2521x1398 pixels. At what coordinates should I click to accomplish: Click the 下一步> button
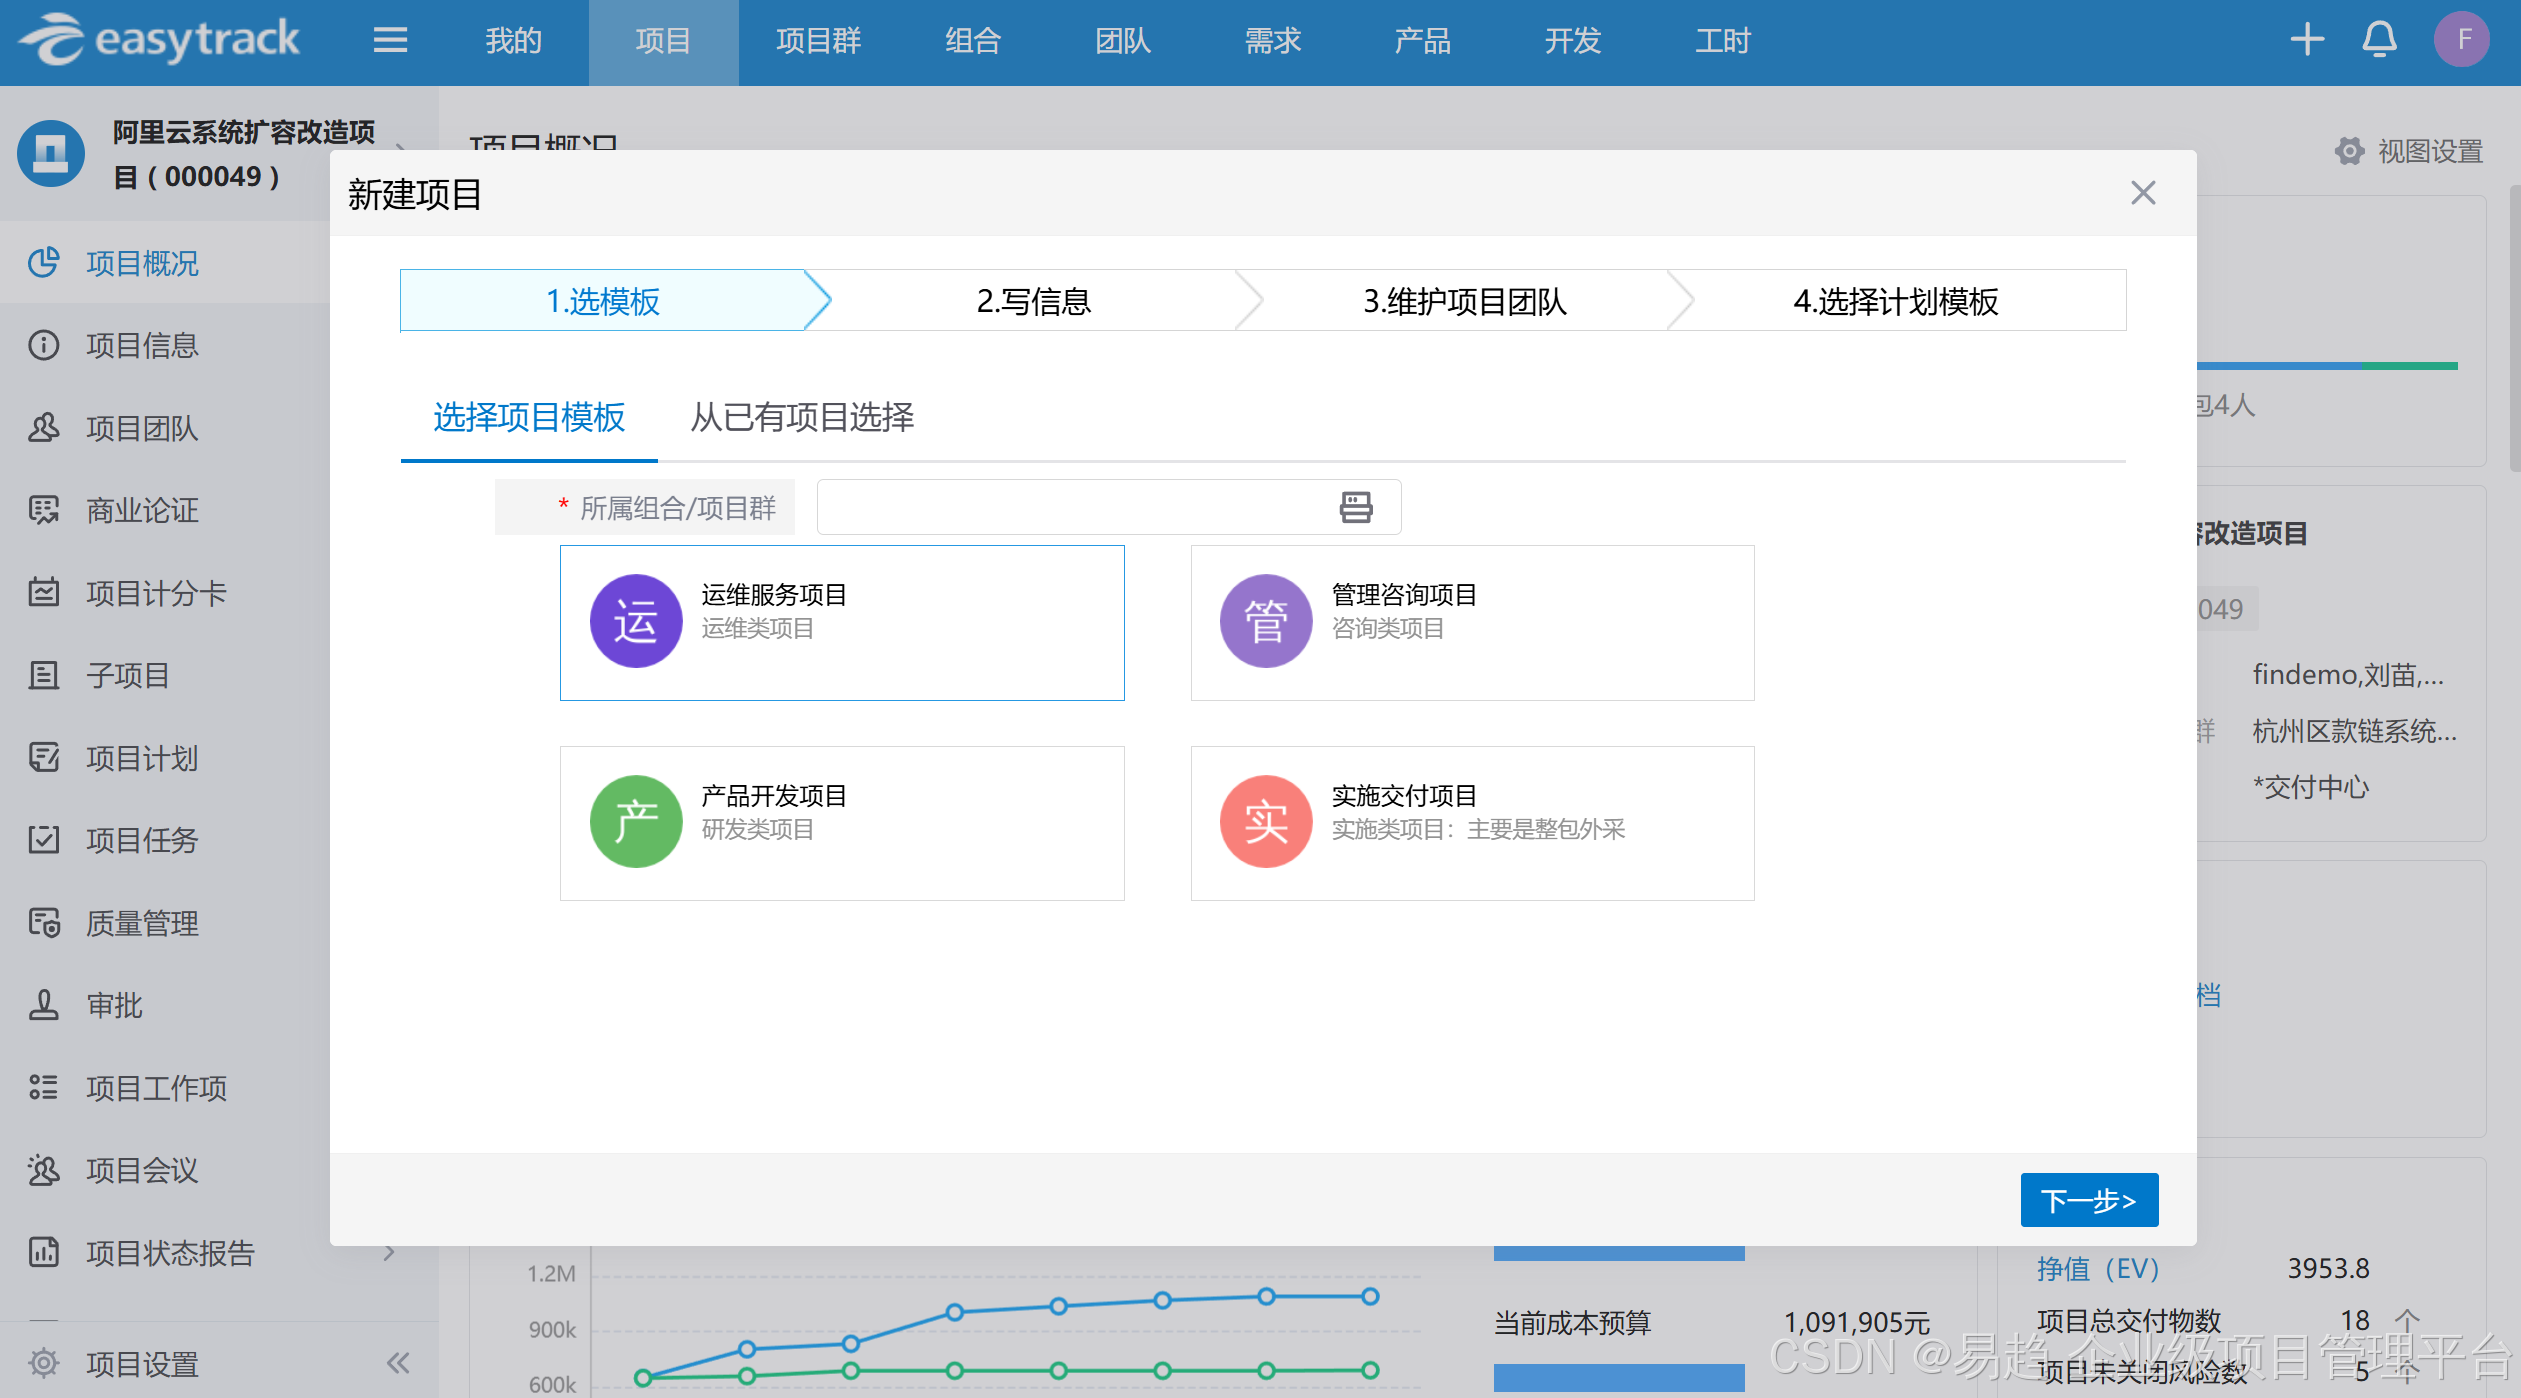click(x=2088, y=1199)
